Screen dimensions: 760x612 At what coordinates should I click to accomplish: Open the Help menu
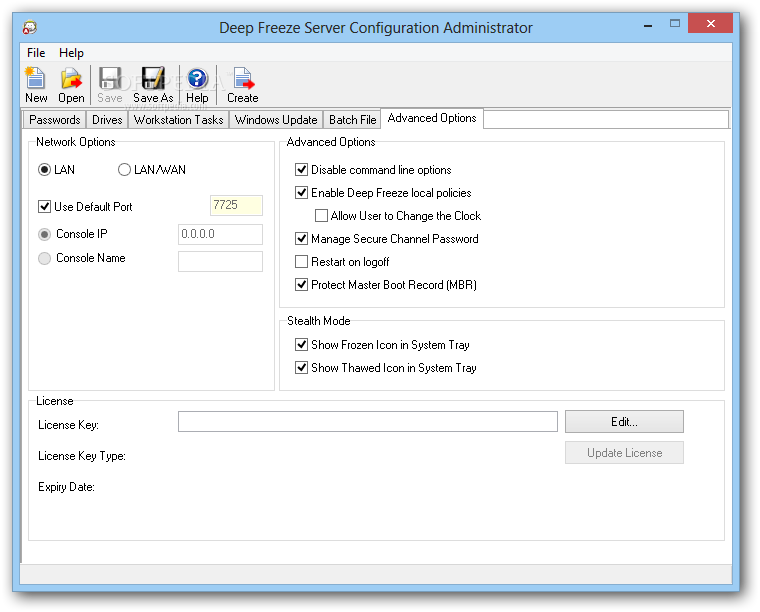click(71, 52)
